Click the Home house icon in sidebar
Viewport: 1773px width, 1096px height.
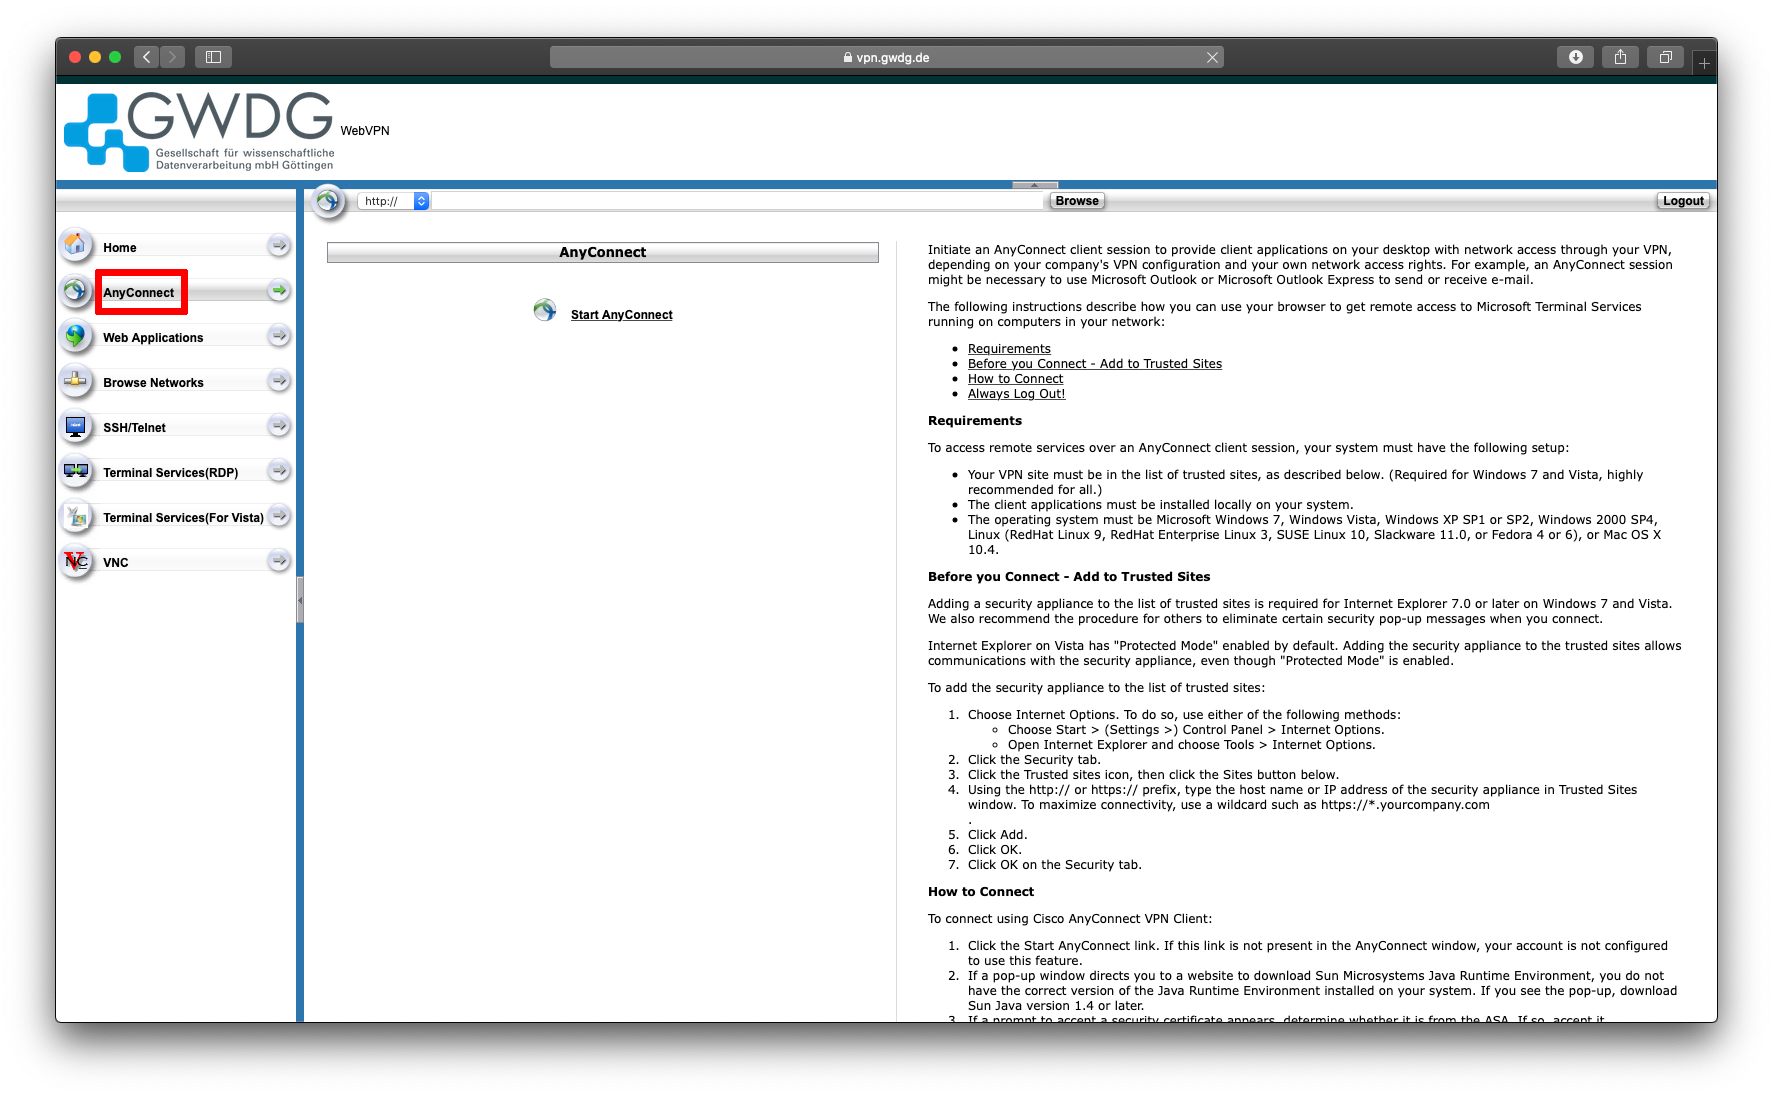(x=75, y=244)
